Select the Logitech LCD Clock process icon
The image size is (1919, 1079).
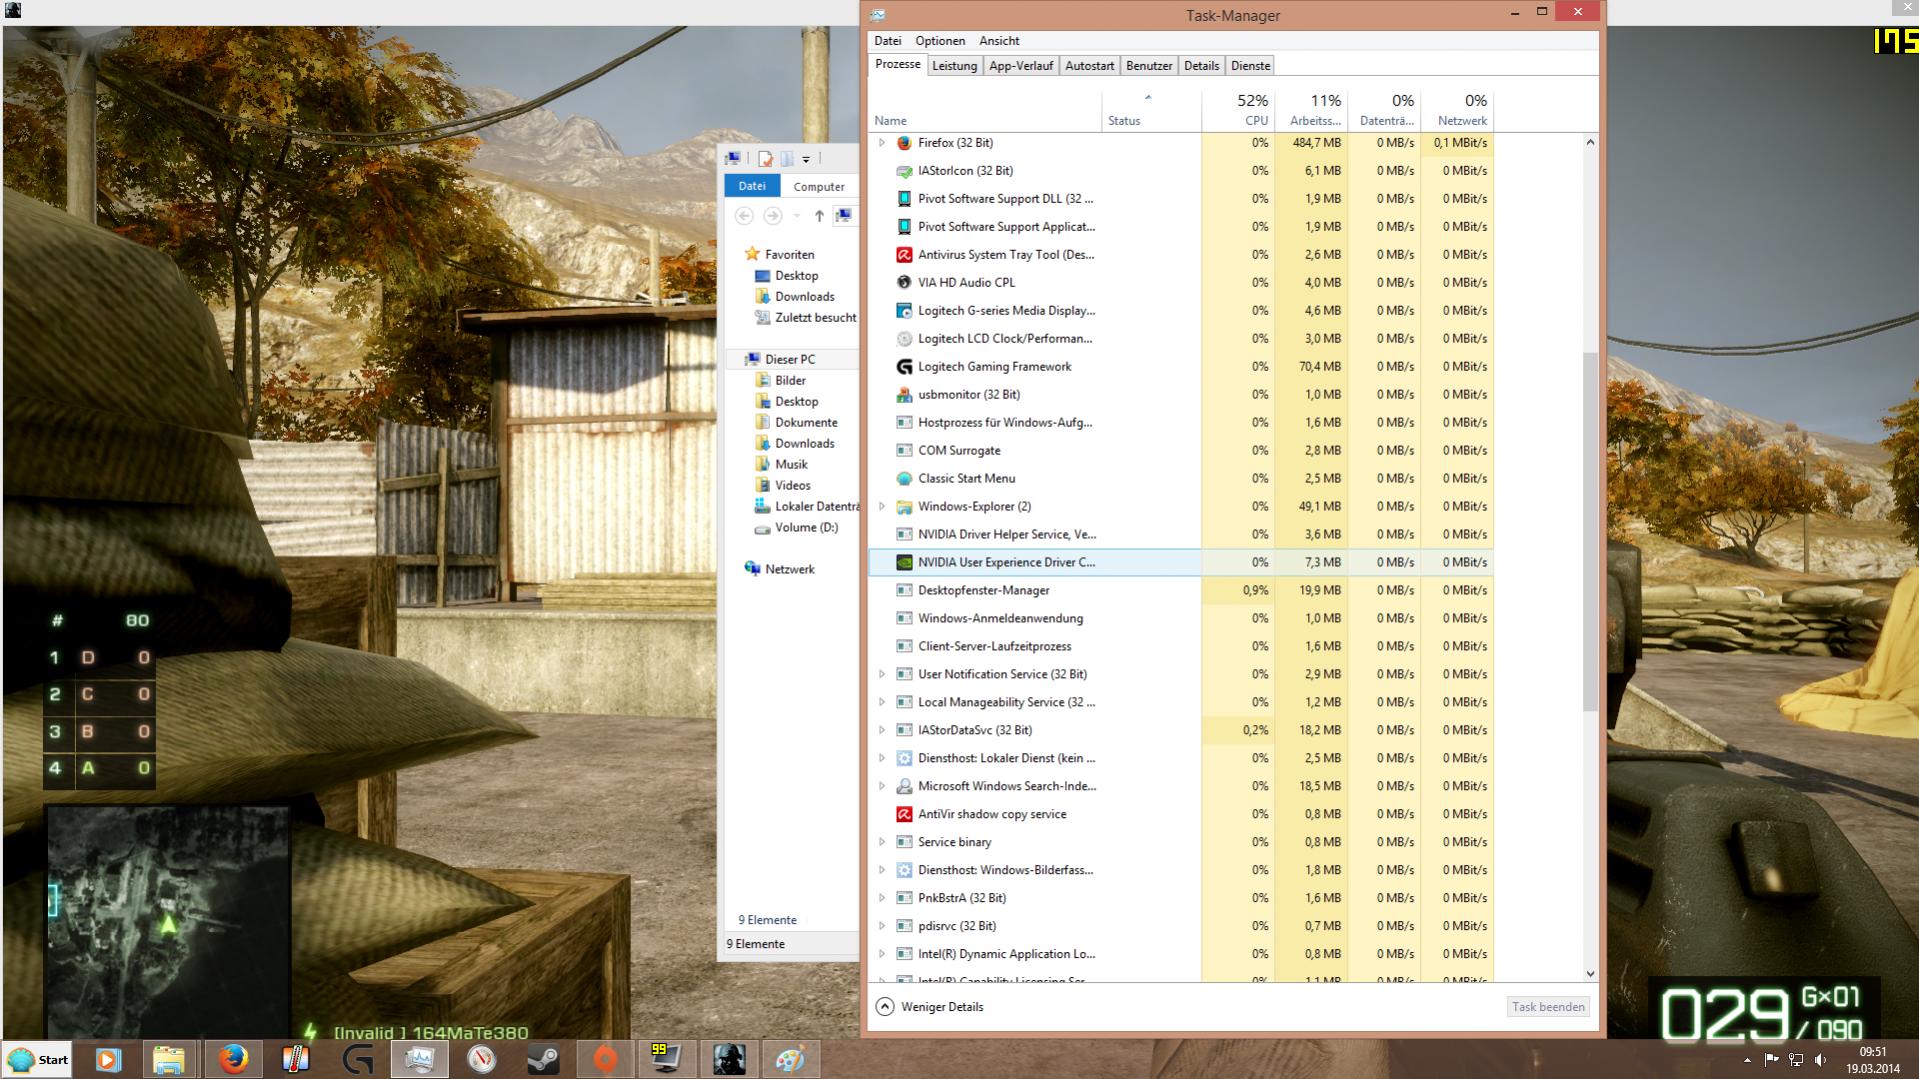click(x=904, y=339)
